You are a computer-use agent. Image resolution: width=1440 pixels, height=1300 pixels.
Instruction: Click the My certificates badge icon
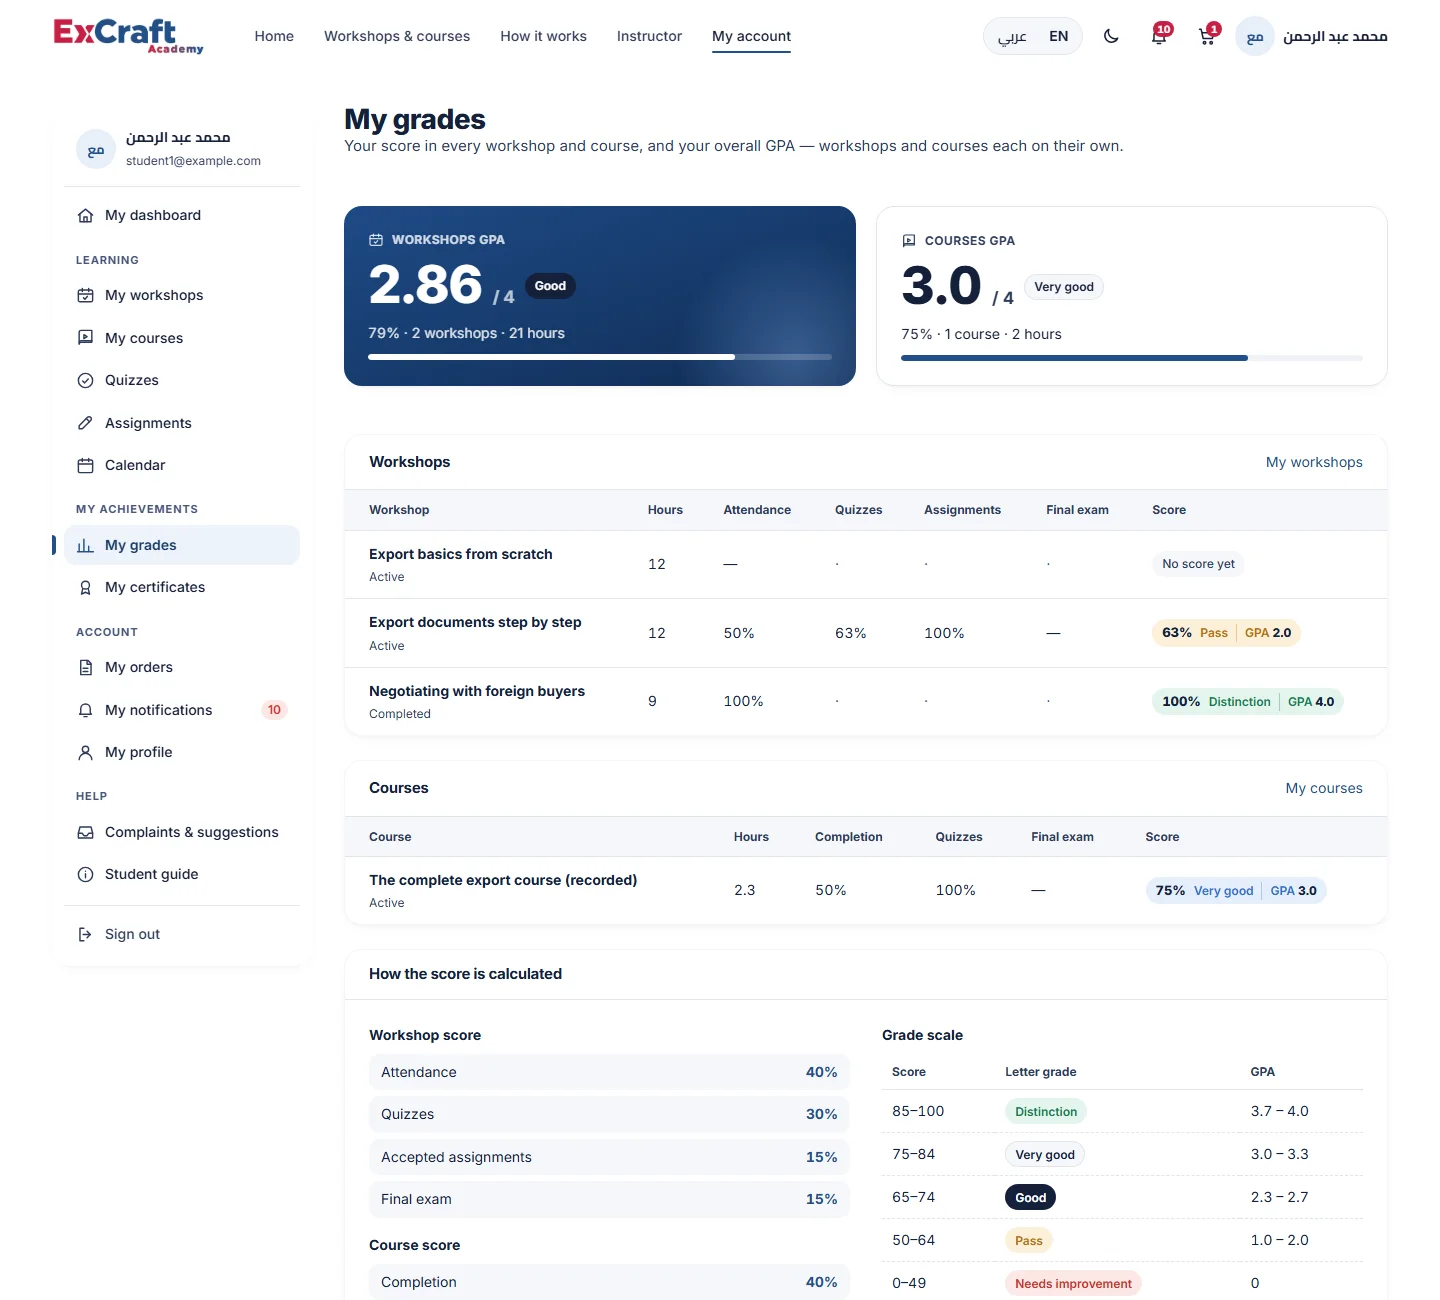point(86,588)
